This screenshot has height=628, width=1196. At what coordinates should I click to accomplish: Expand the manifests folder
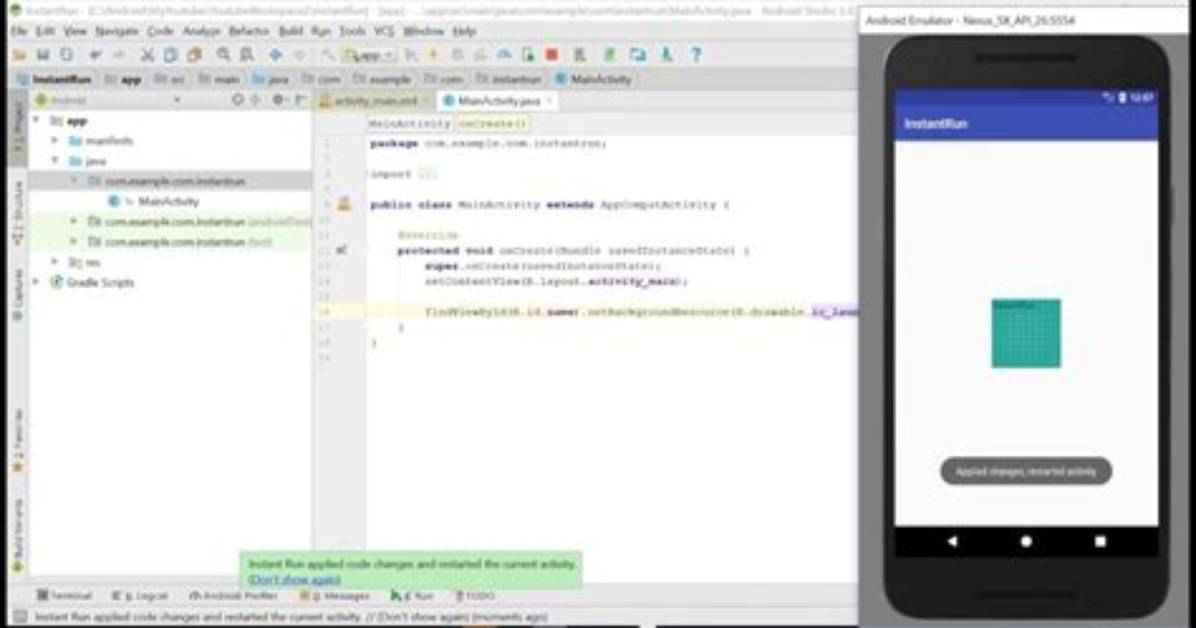click(x=55, y=140)
